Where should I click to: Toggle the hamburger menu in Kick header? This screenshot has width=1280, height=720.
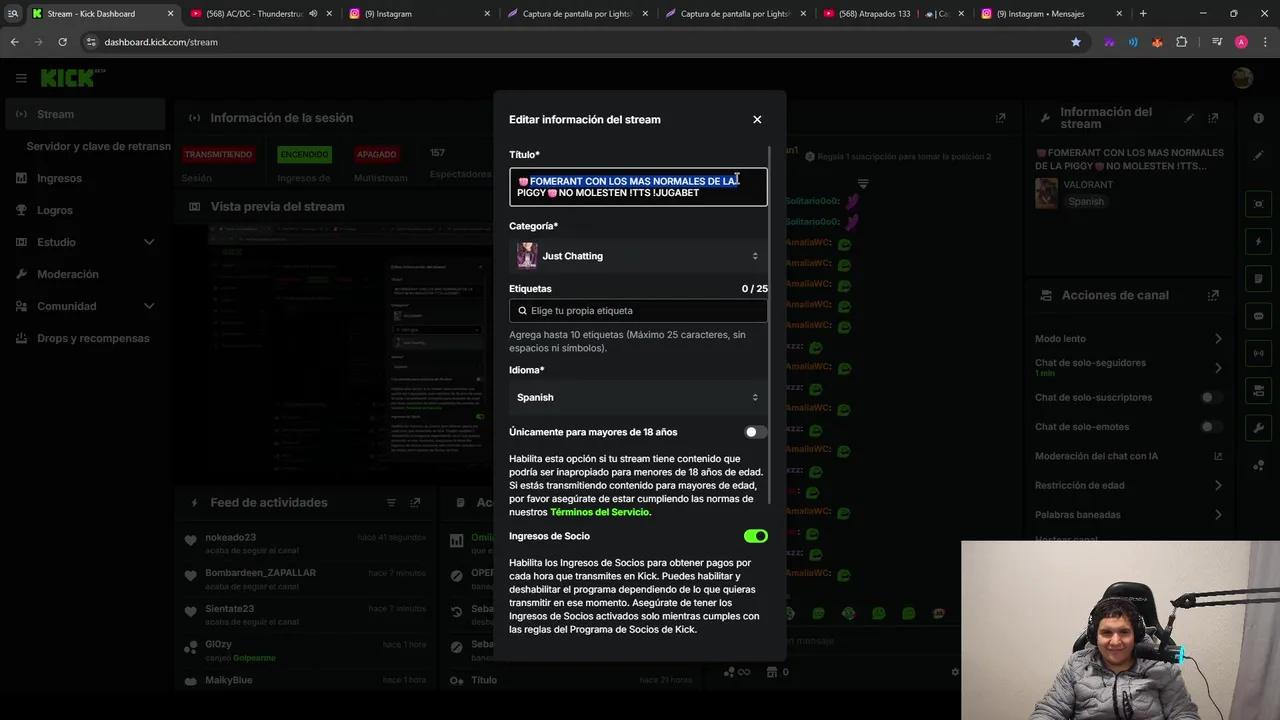click(x=21, y=78)
